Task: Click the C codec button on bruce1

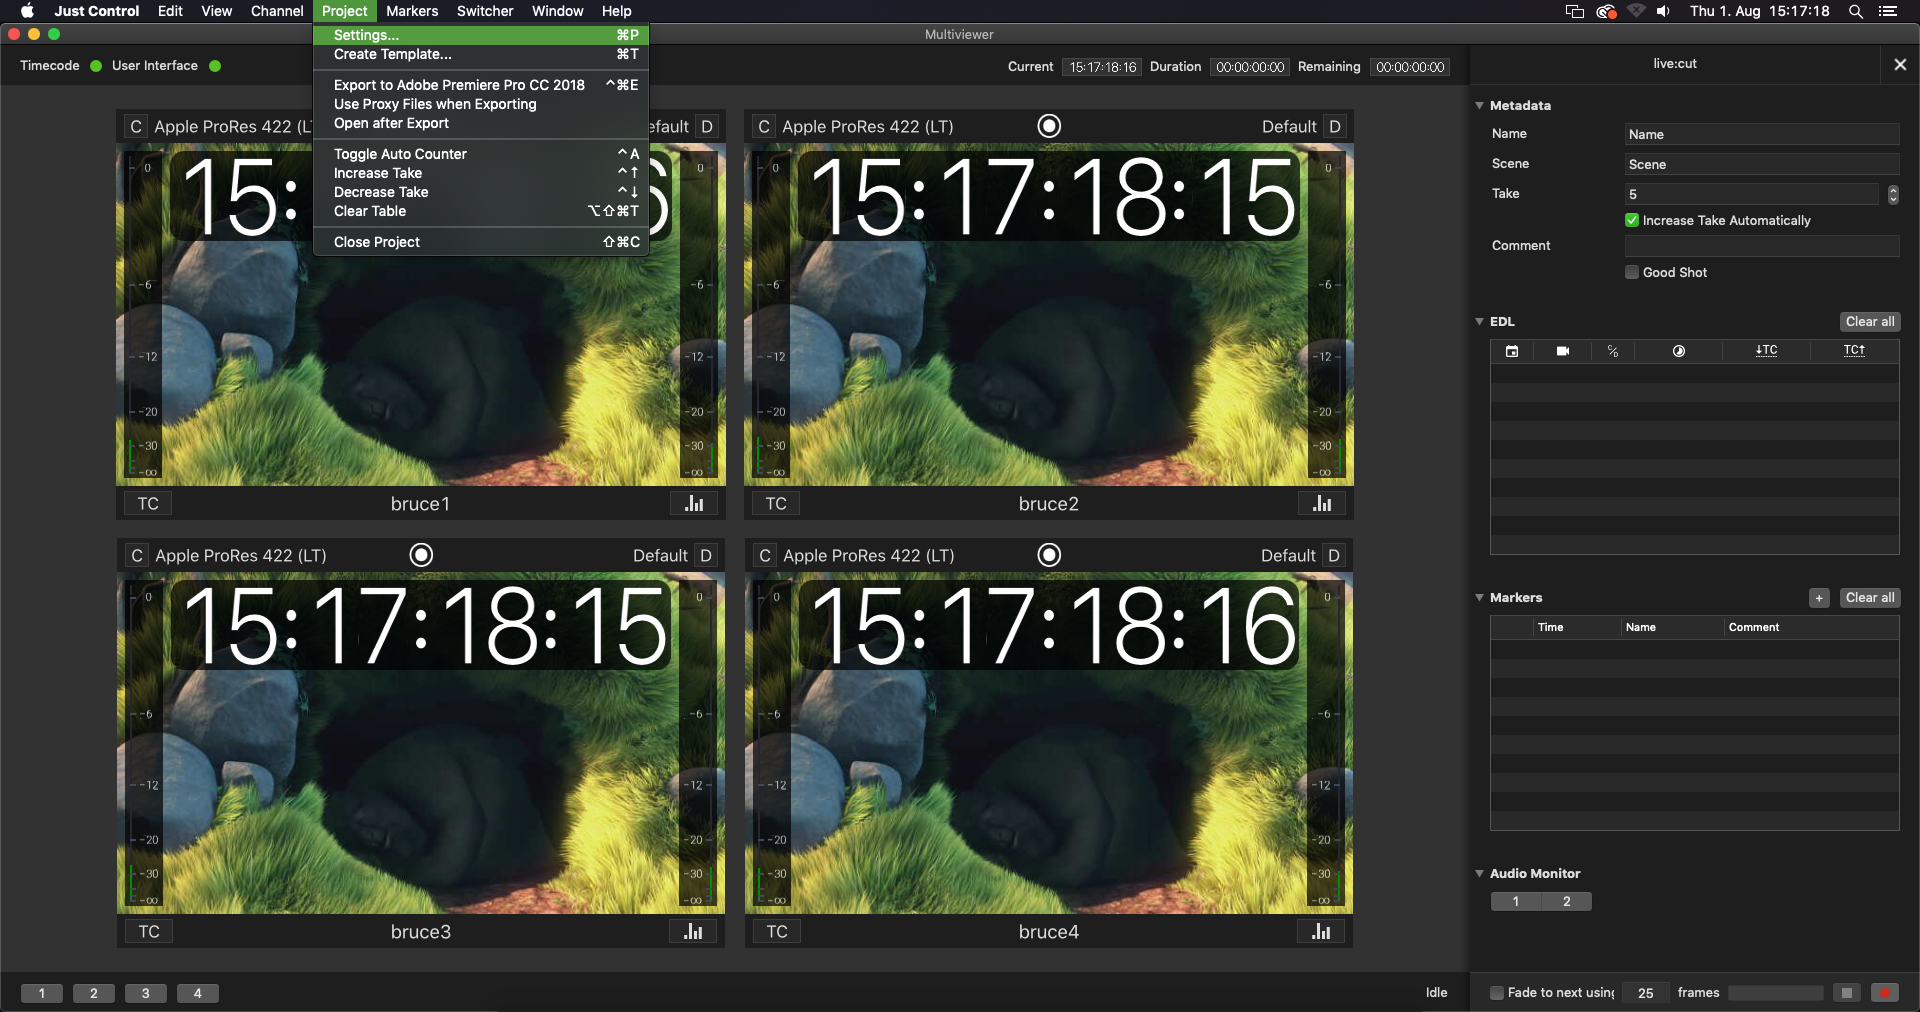Action: [x=136, y=127]
